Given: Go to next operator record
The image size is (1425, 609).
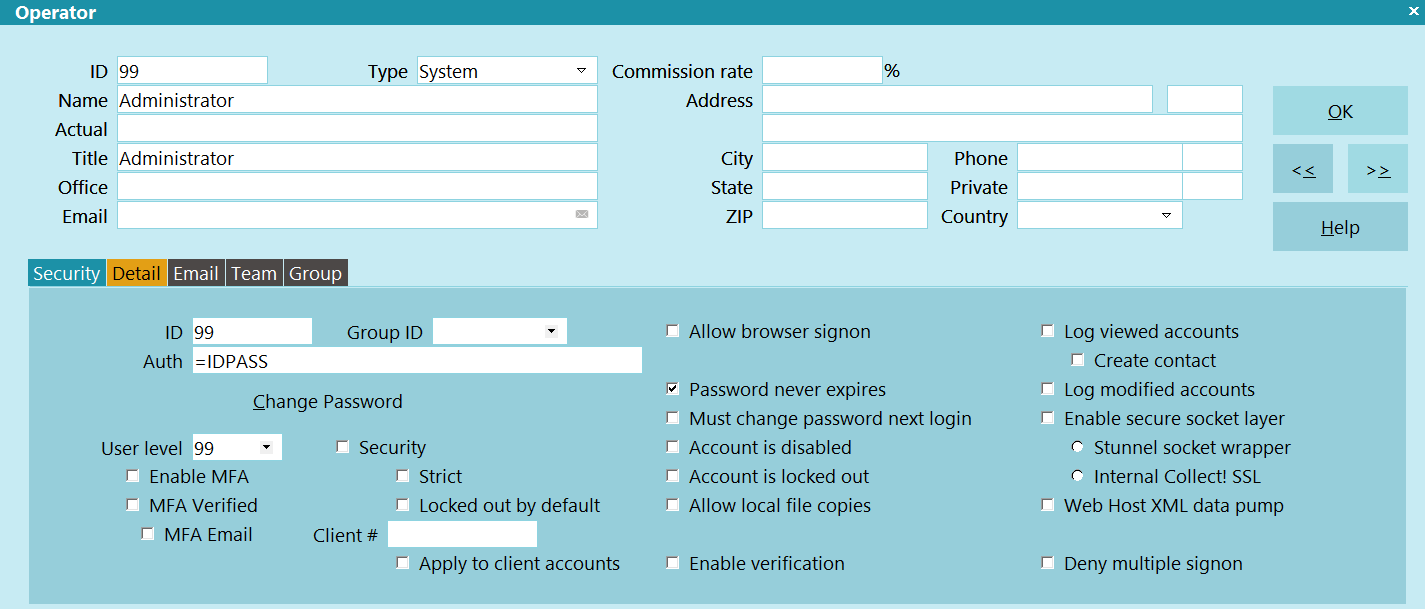Looking at the screenshot, I should (1378, 169).
